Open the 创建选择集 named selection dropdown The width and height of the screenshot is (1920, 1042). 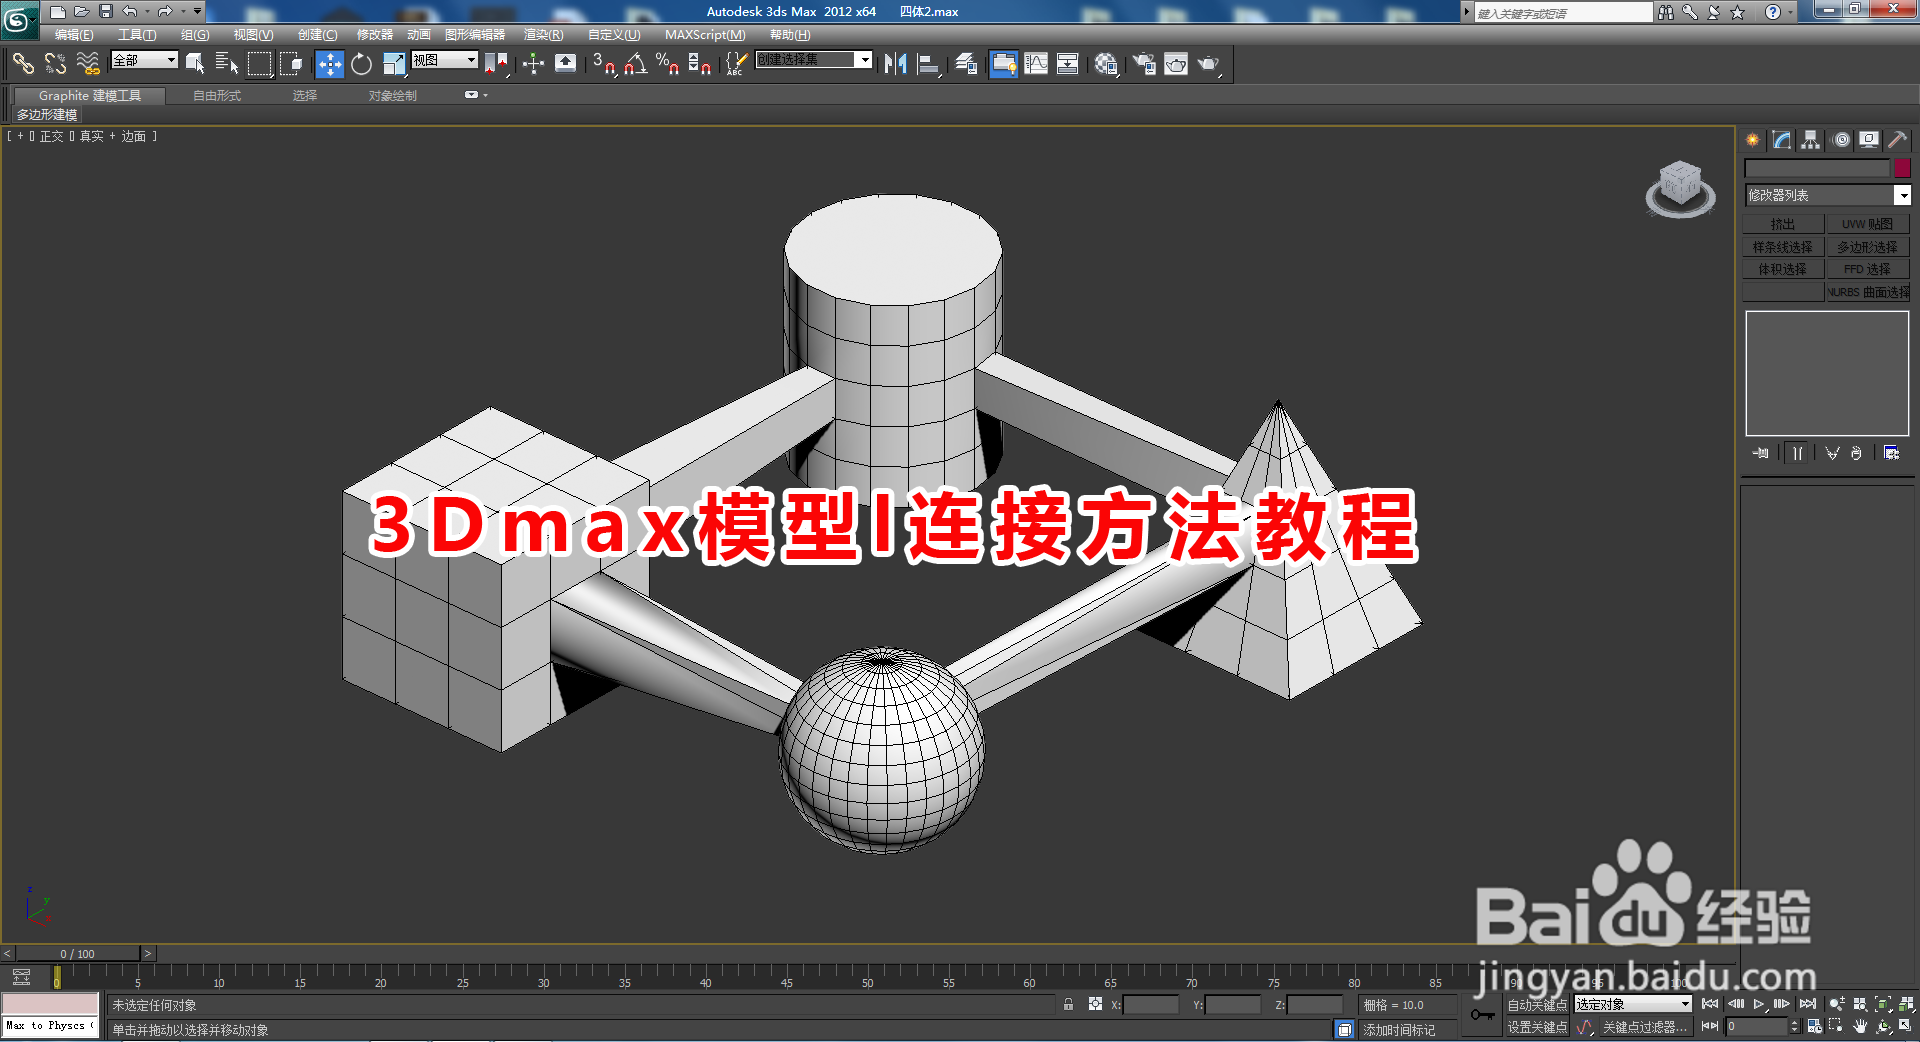pyautogui.click(x=813, y=60)
